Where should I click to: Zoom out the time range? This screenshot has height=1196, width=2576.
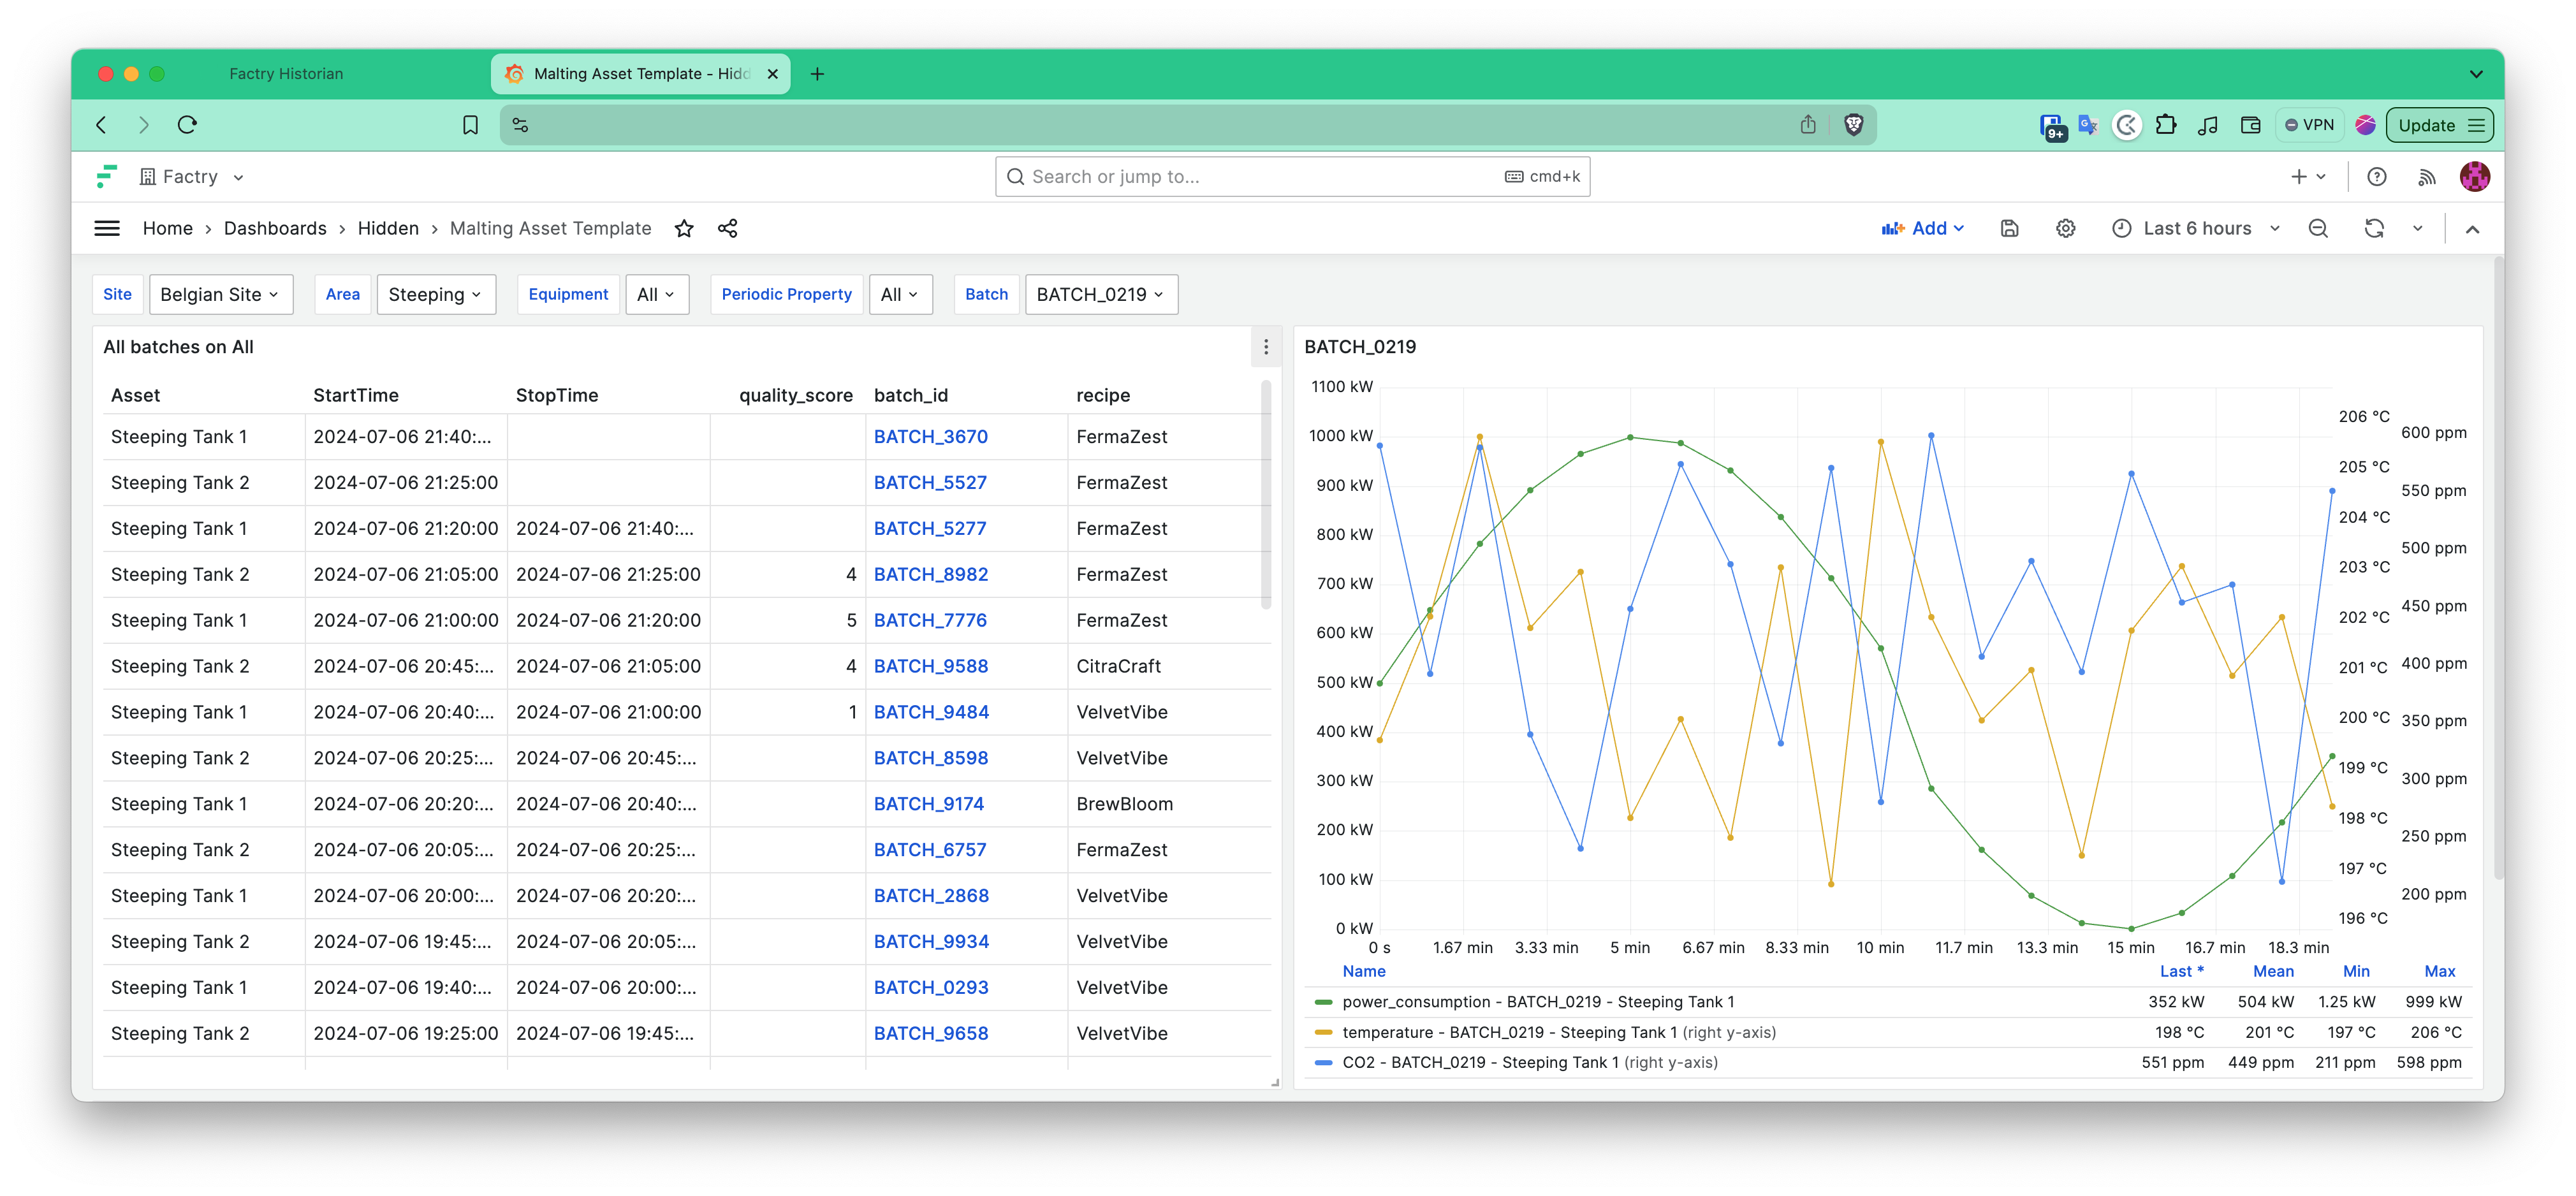pyautogui.click(x=2318, y=229)
